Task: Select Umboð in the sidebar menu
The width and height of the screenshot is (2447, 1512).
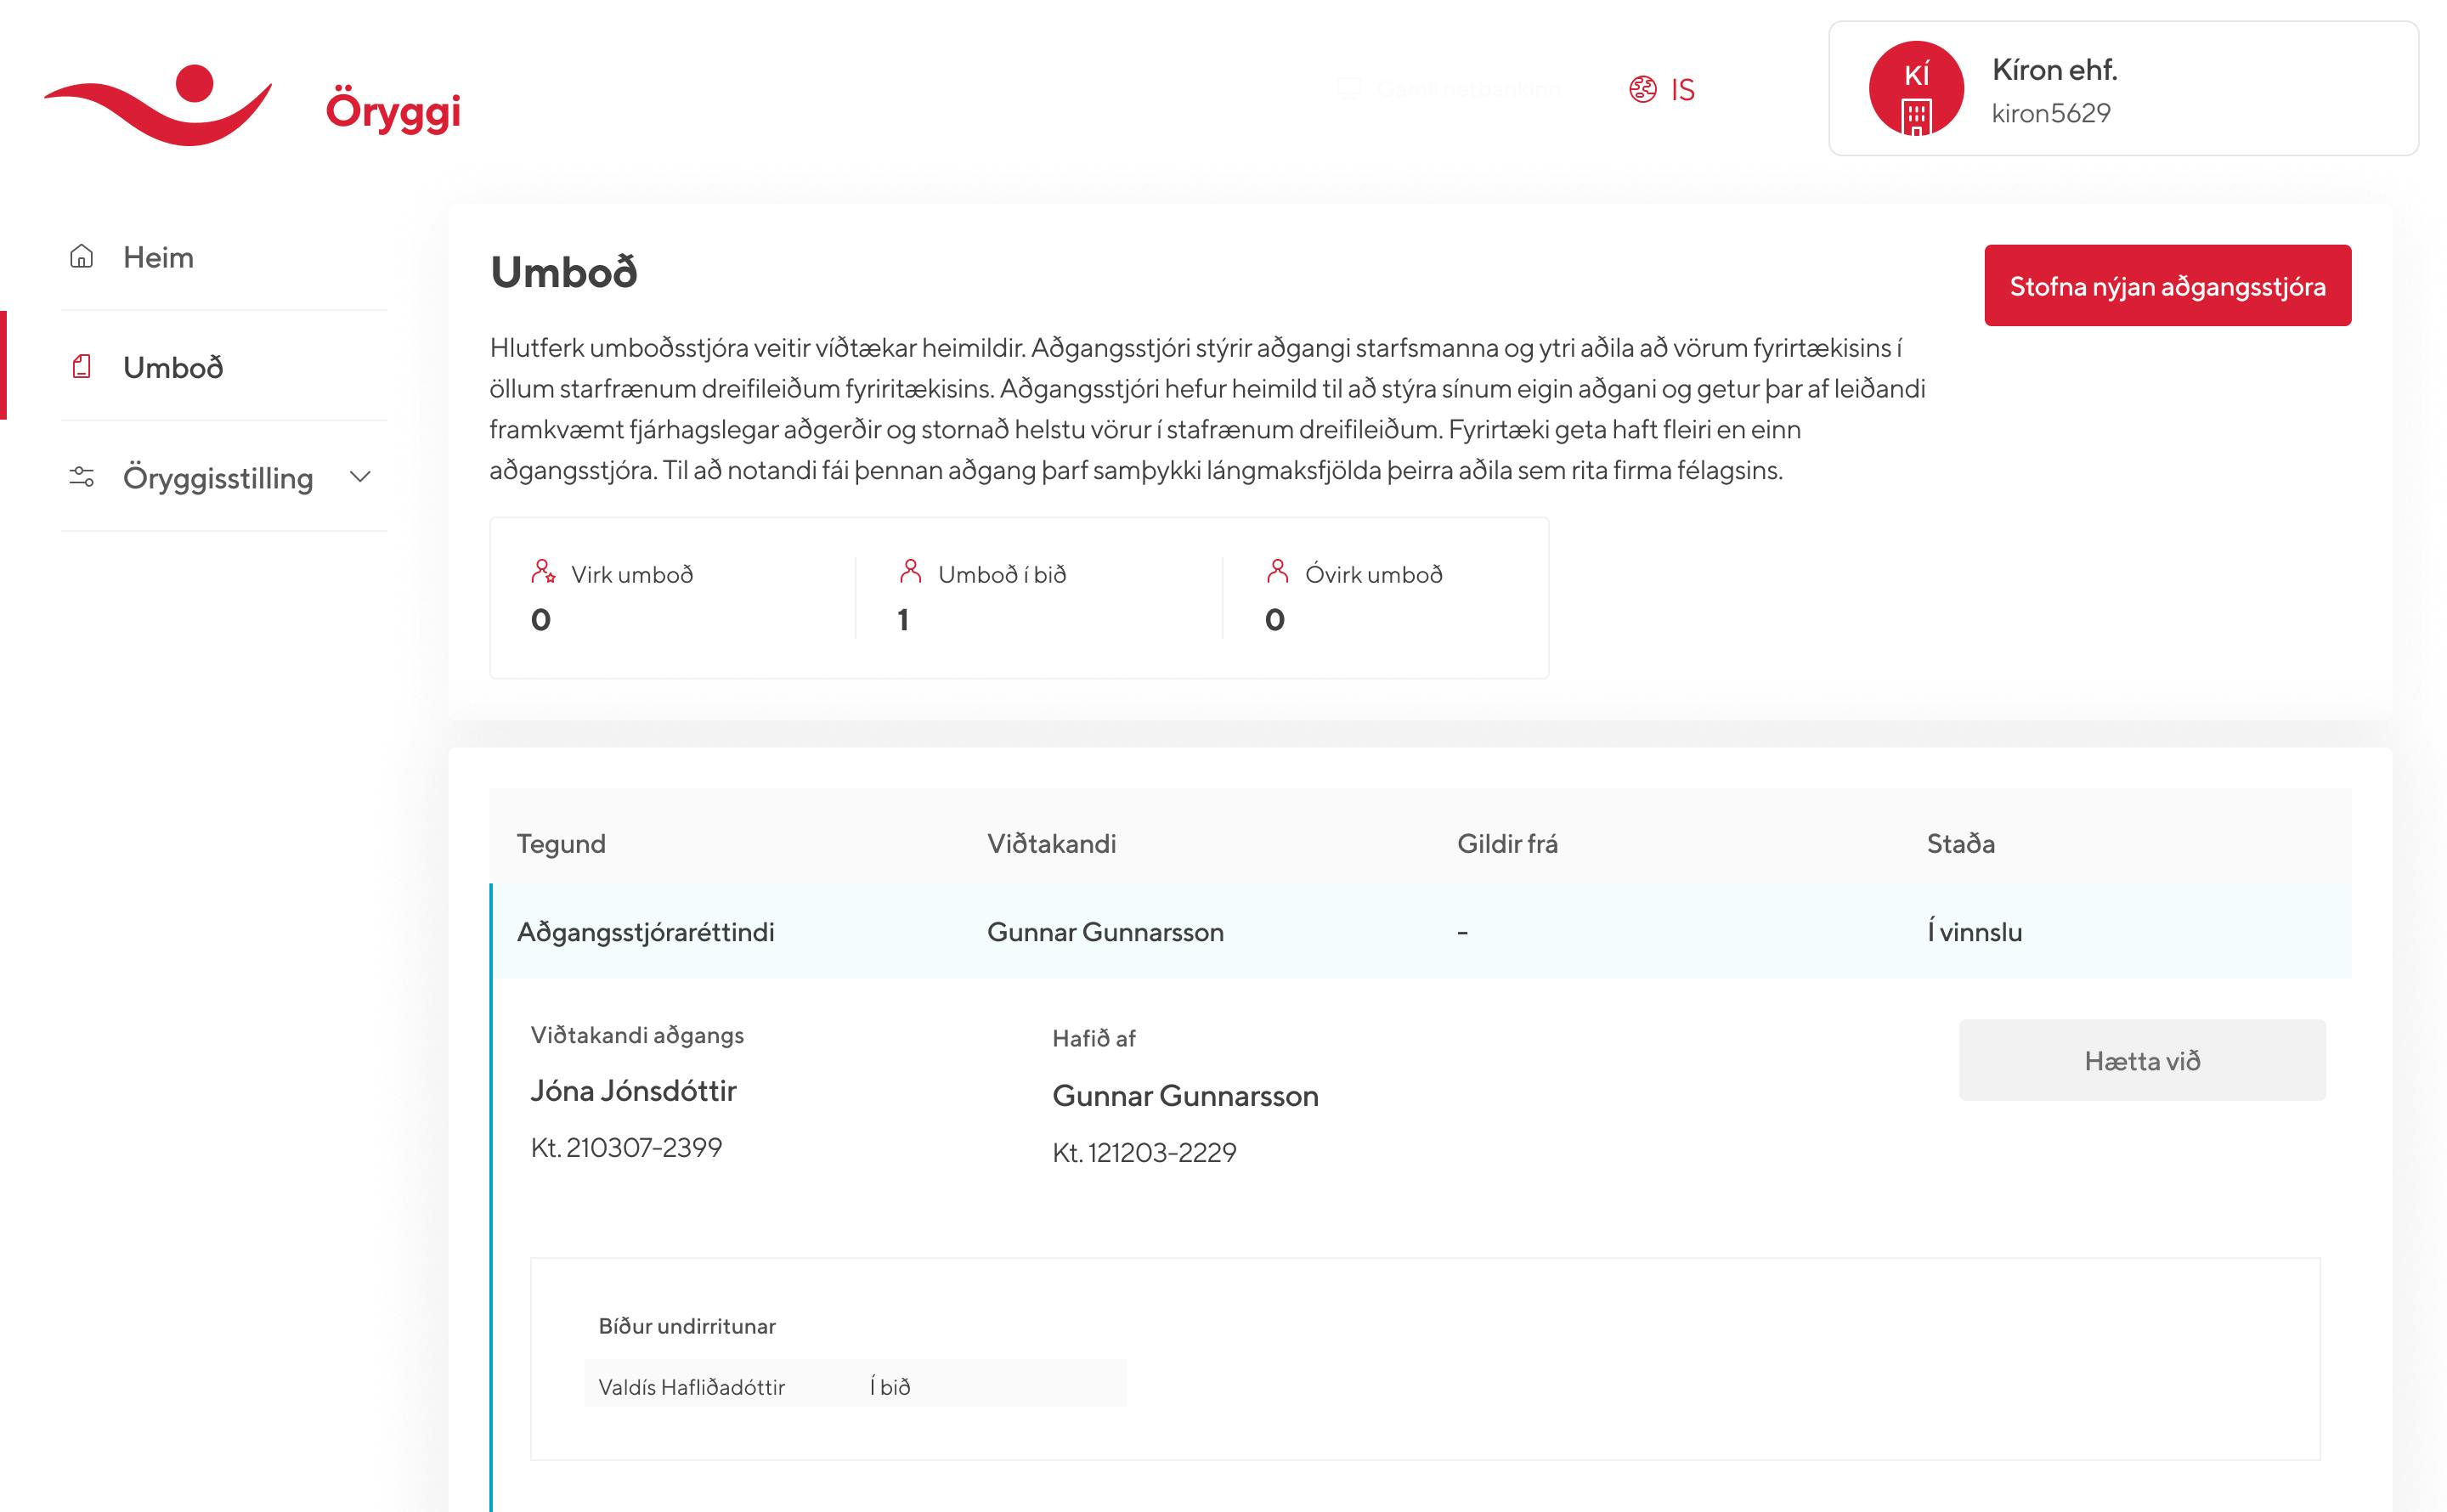Action: [173, 367]
